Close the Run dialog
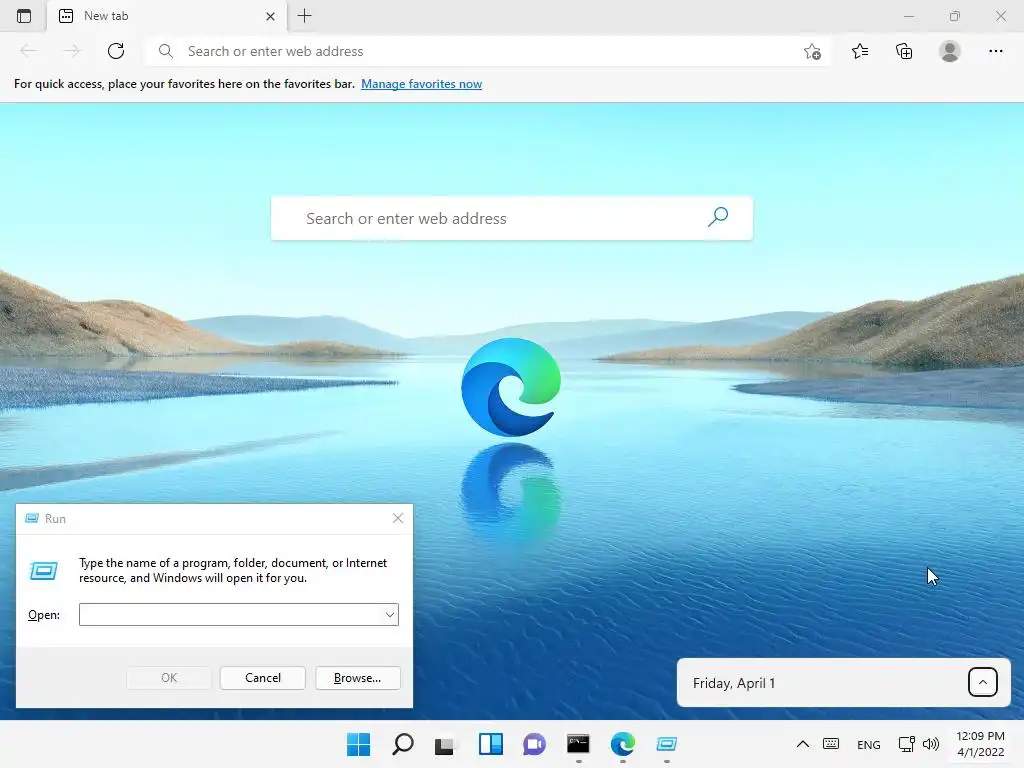The height and width of the screenshot is (768, 1024). [x=398, y=518]
